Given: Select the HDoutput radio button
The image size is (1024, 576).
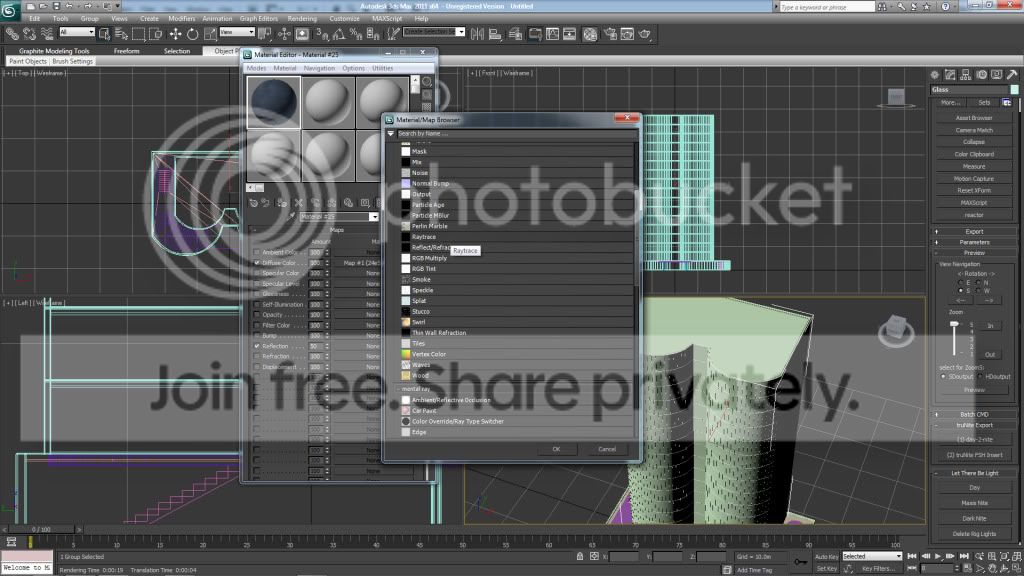Looking at the screenshot, I should tap(980, 377).
